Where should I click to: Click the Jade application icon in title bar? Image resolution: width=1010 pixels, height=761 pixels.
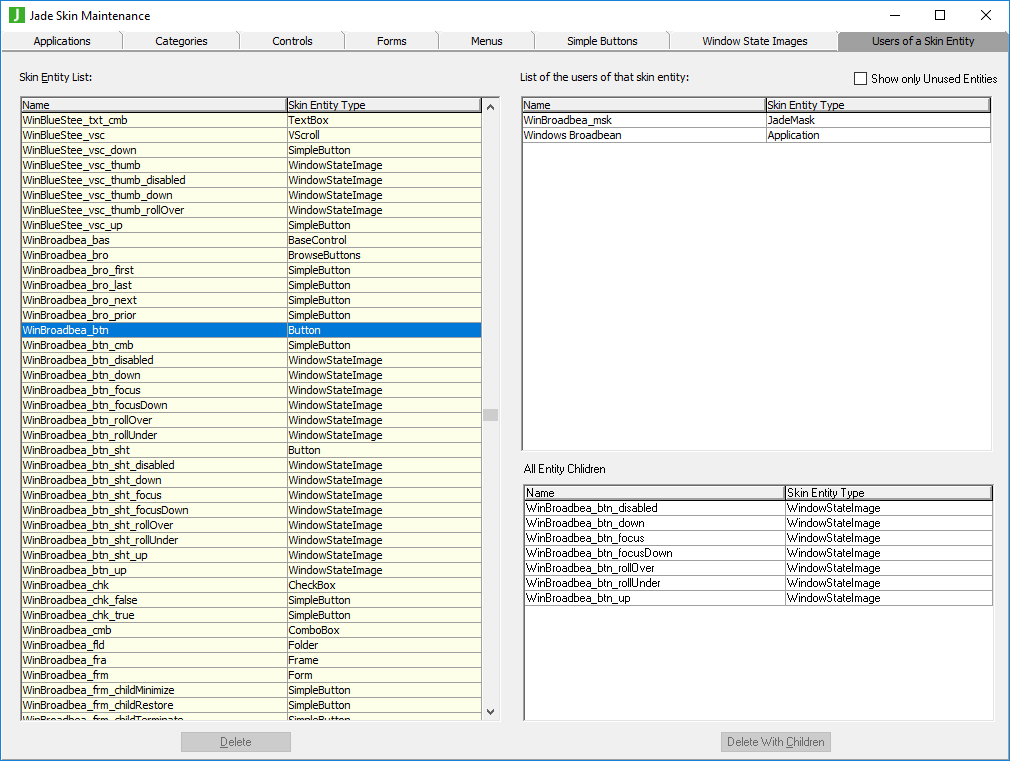(16, 15)
